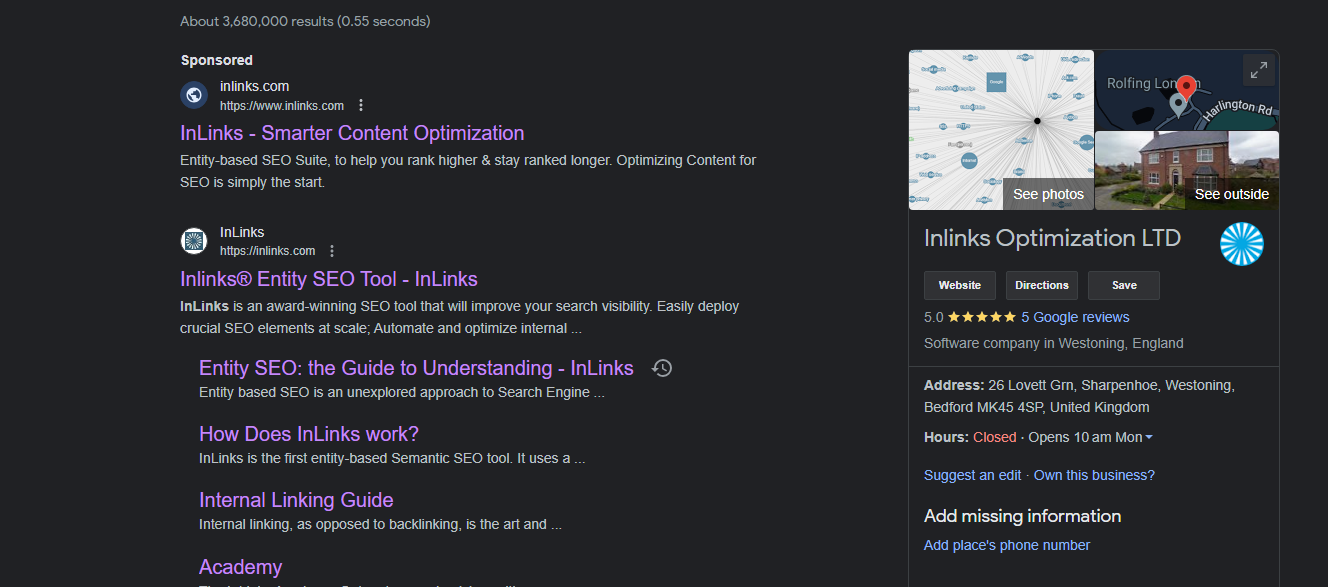The image size is (1328, 587).
Task: Open the 'See photos' thumbnail
Action: pyautogui.click(x=1001, y=130)
